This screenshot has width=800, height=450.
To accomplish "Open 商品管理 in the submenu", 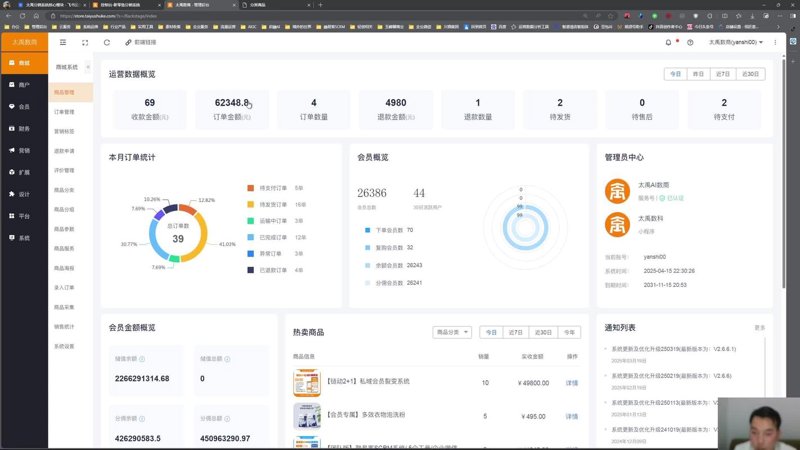I will [x=70, y=92].
